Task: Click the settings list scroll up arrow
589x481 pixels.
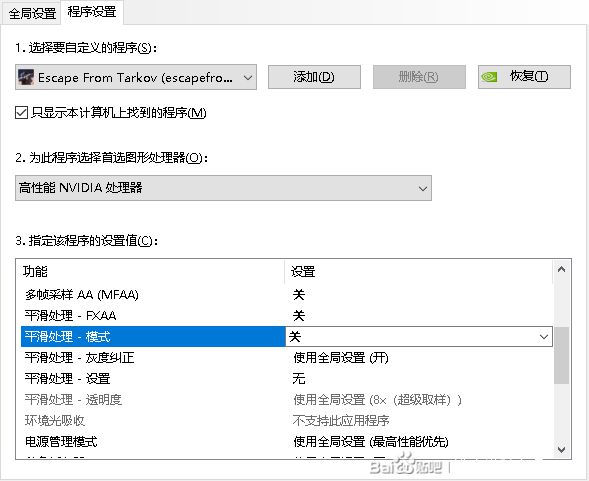Action: click(x=562, y=269)
